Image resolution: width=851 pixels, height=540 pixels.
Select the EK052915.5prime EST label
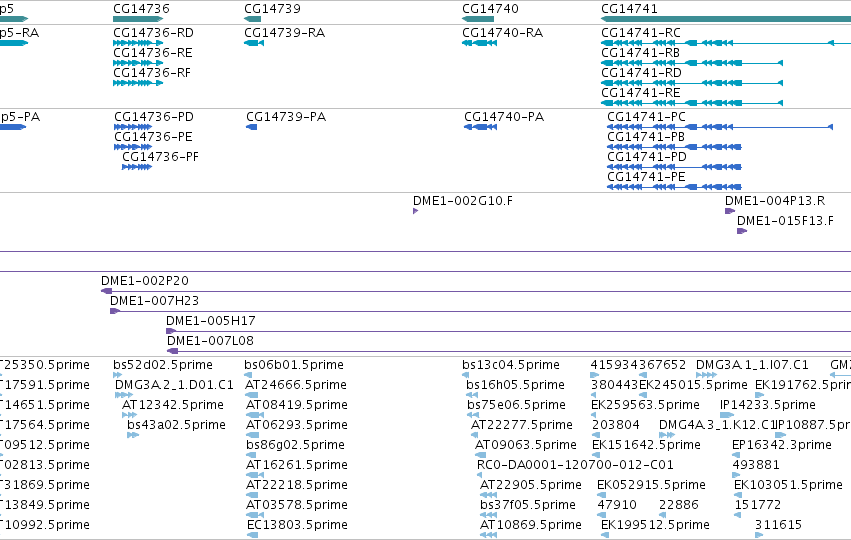tap(651, 485)
